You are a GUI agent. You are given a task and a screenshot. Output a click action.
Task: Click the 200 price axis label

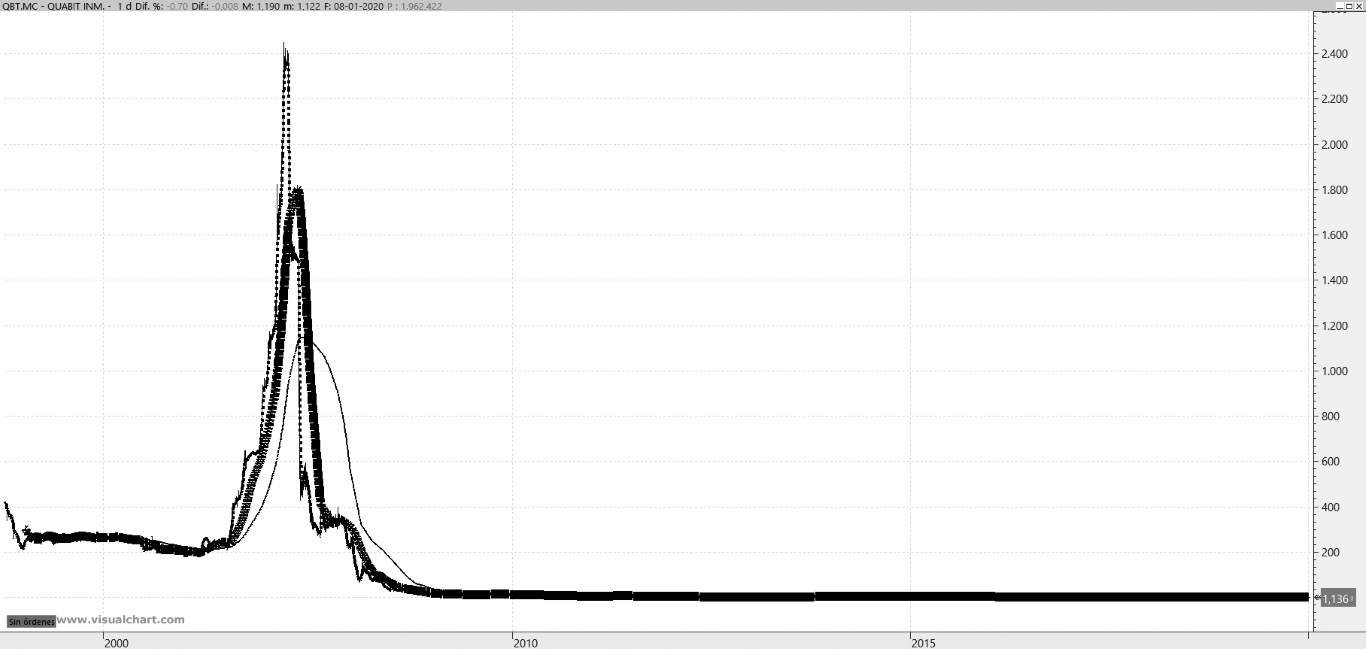click(x=1332, y=553)
